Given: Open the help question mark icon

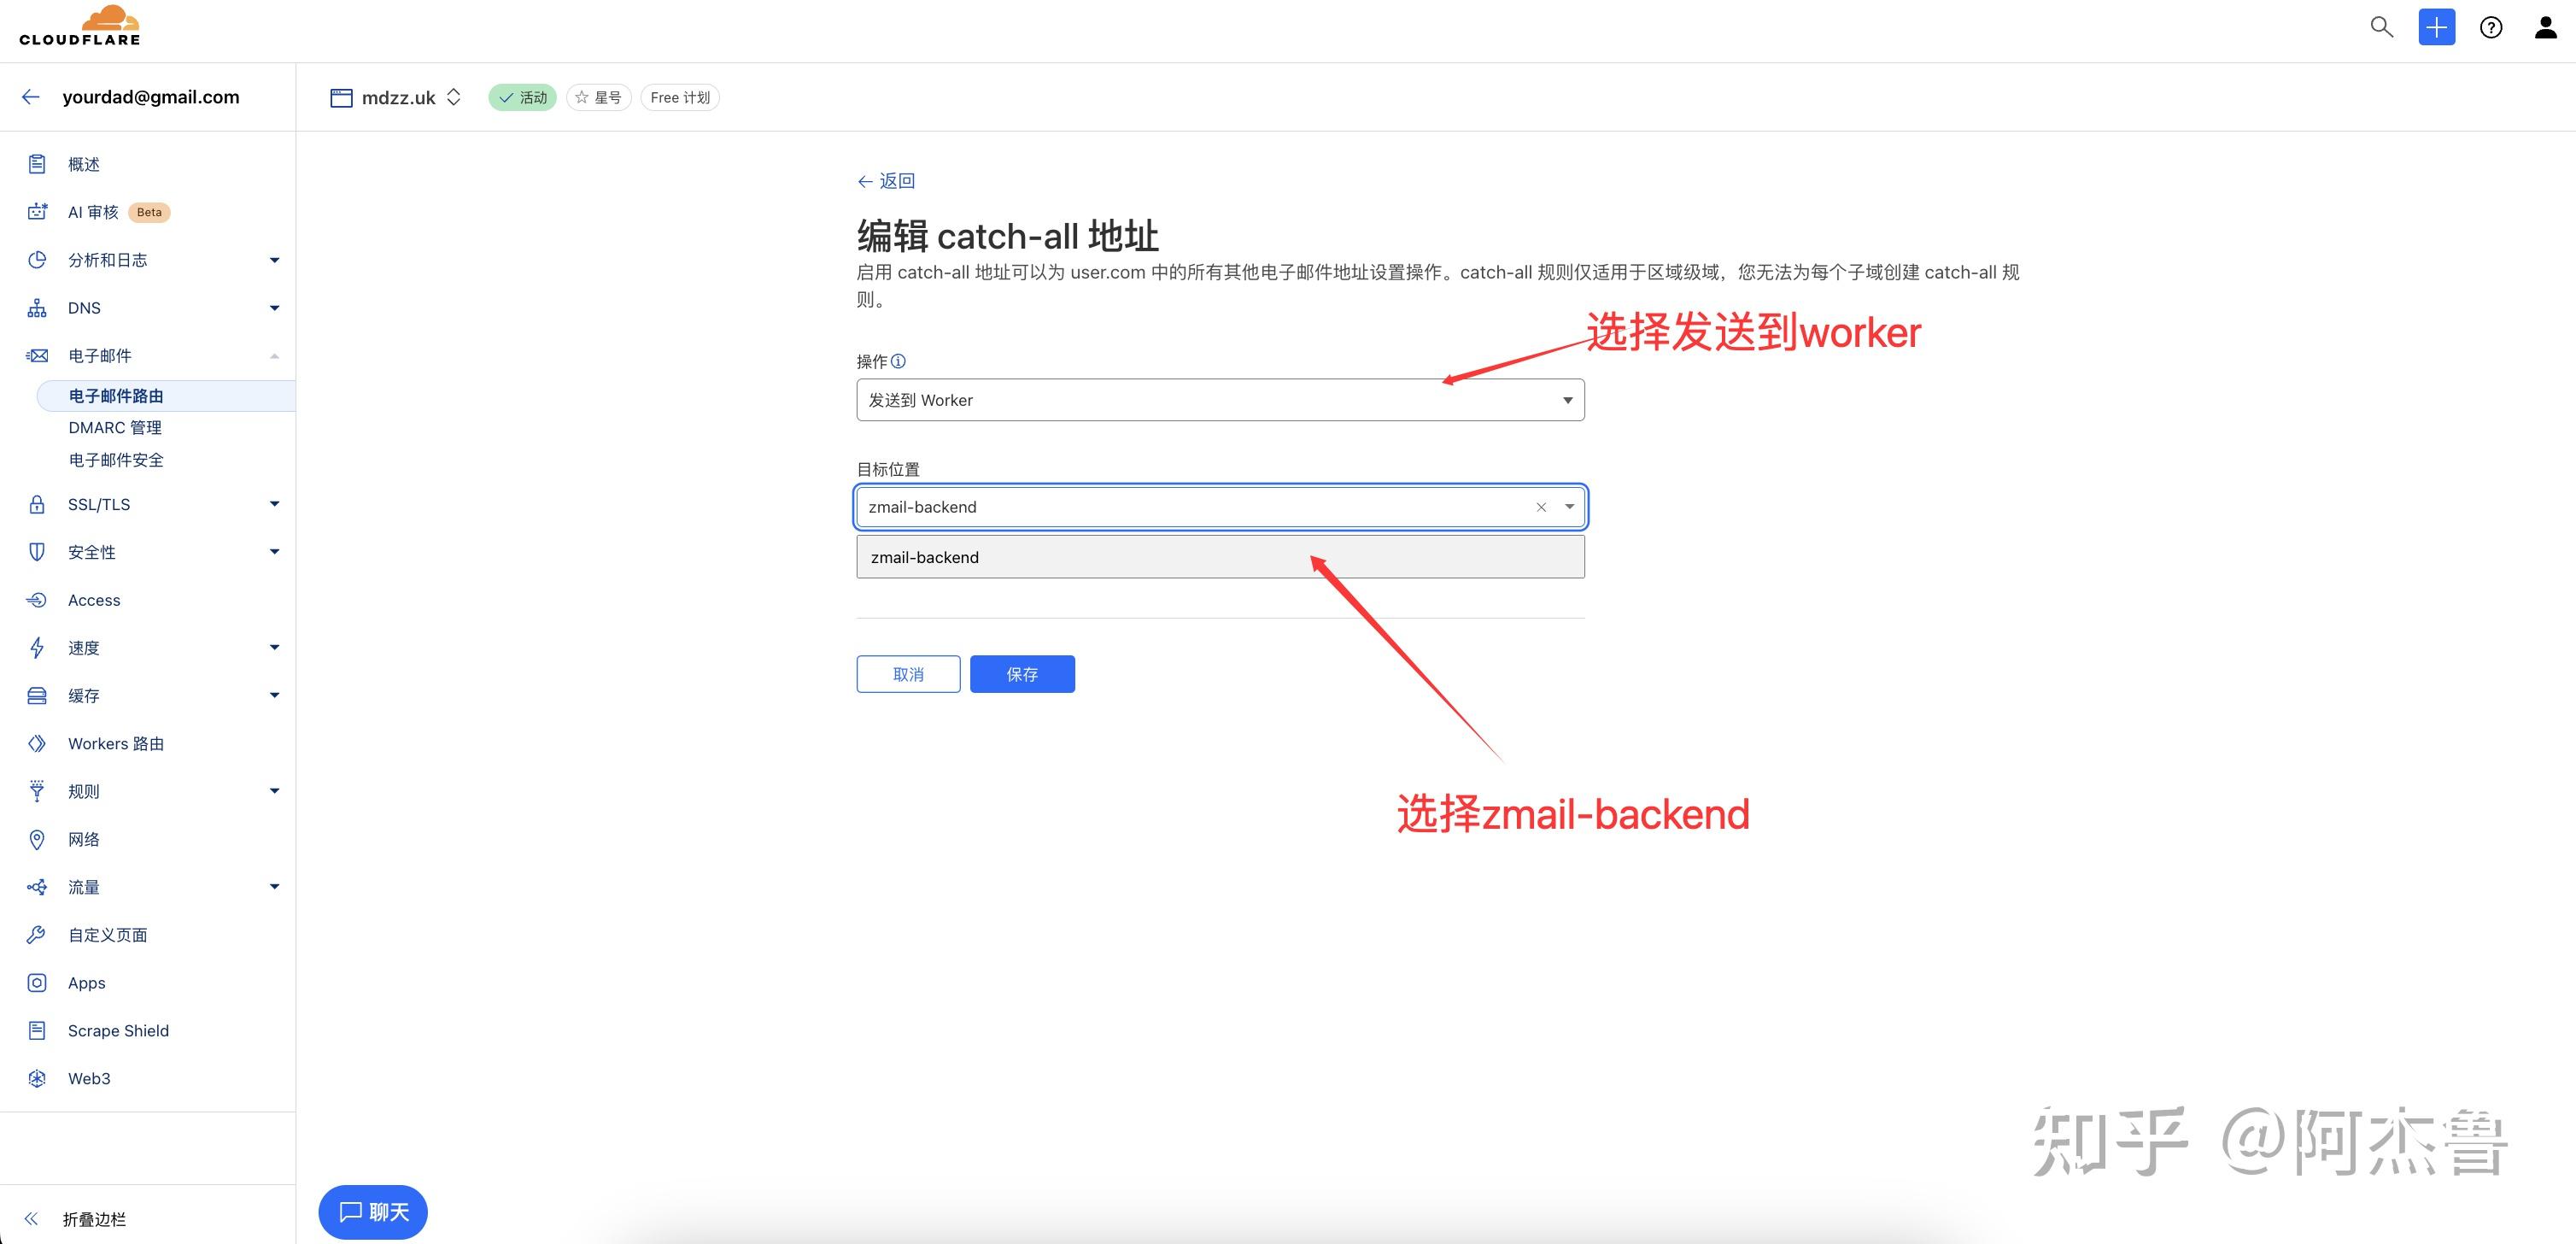Looking at the screenshot, I should (2491, 27).
